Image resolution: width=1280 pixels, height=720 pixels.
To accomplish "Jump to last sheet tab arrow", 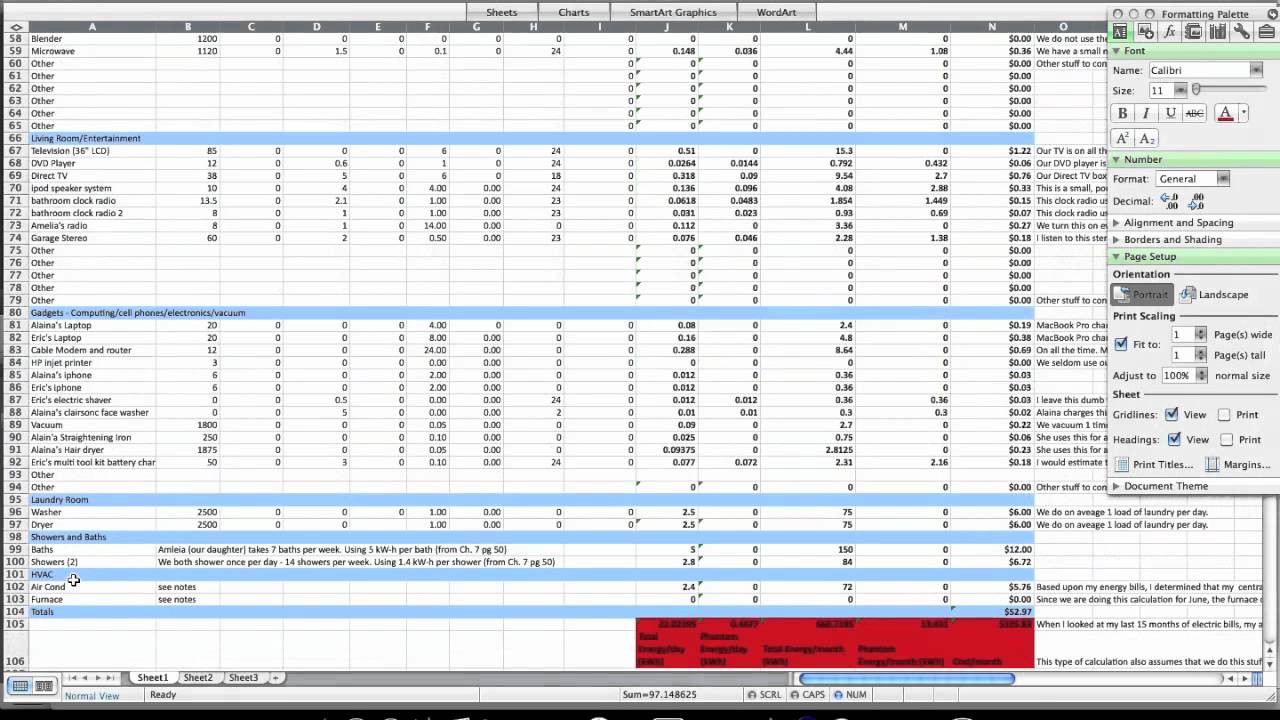I will pyautogui.click(x=111, y=678).
